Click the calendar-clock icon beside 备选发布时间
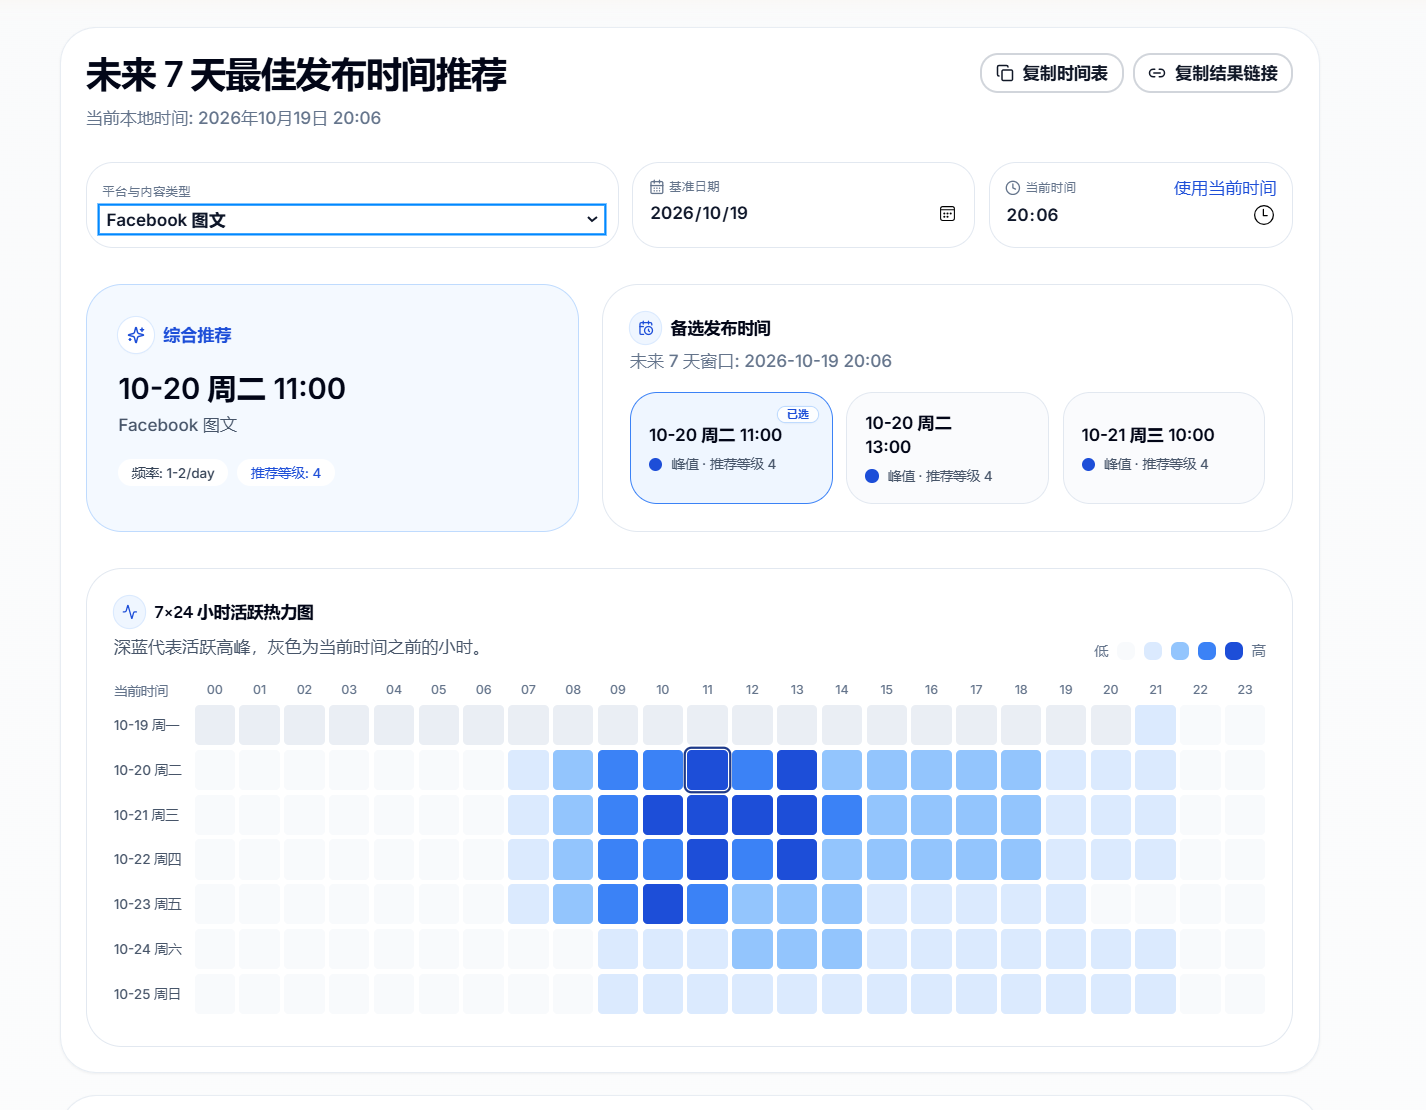The image size is (1426, 1110). [646, 328]
